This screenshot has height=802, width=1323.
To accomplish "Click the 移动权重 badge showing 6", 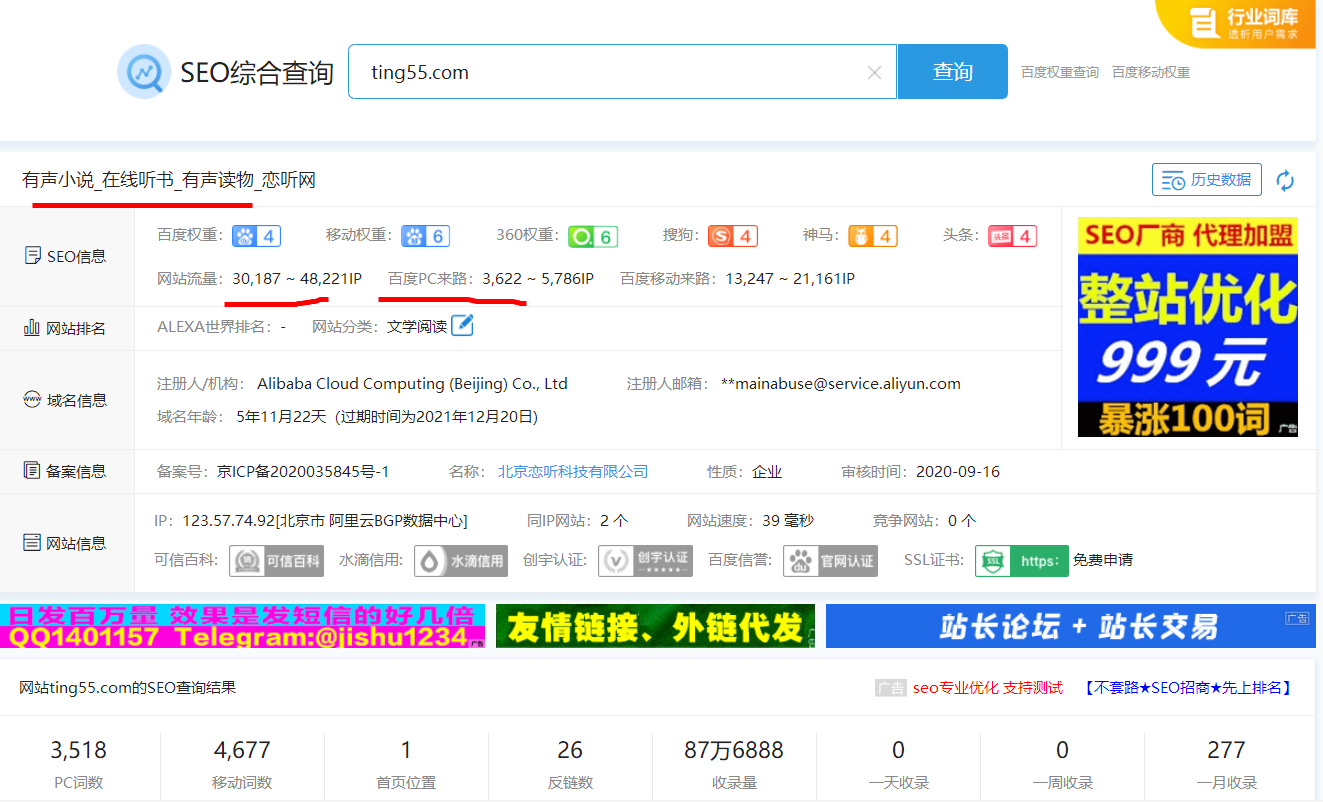I will tap(425, 236).
